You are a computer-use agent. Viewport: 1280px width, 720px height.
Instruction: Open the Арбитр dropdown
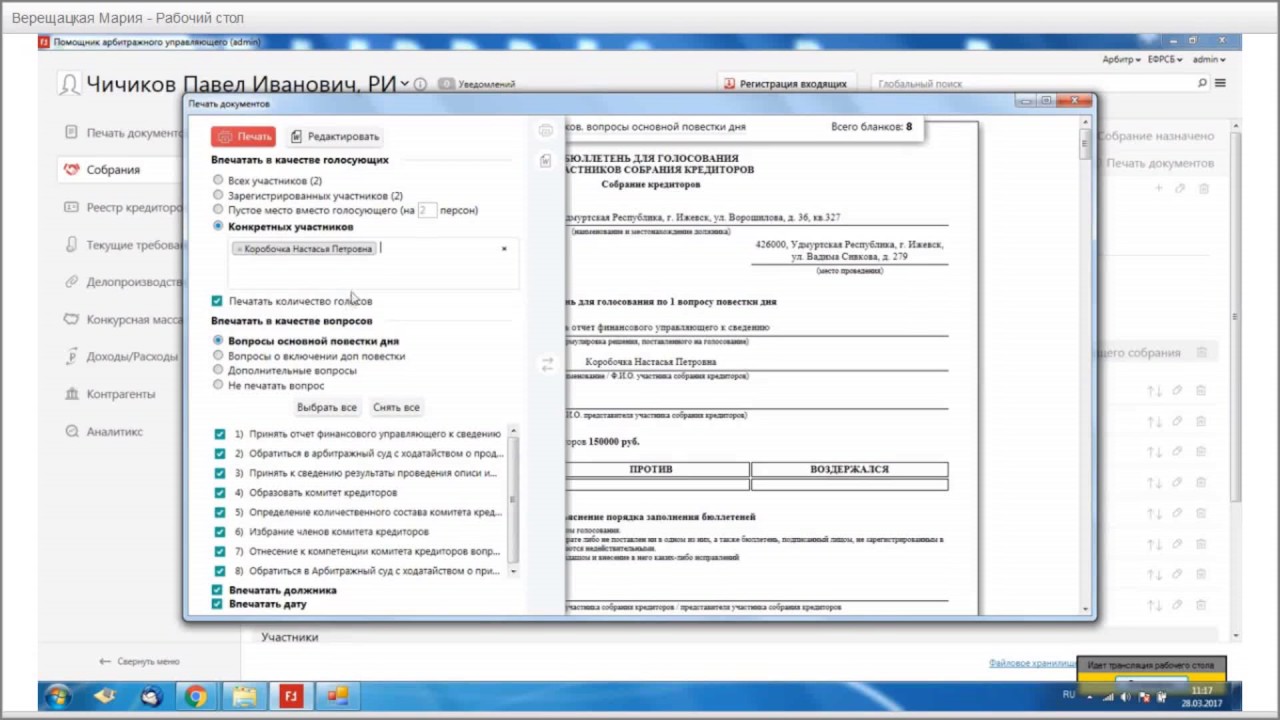click(1121, 60)
